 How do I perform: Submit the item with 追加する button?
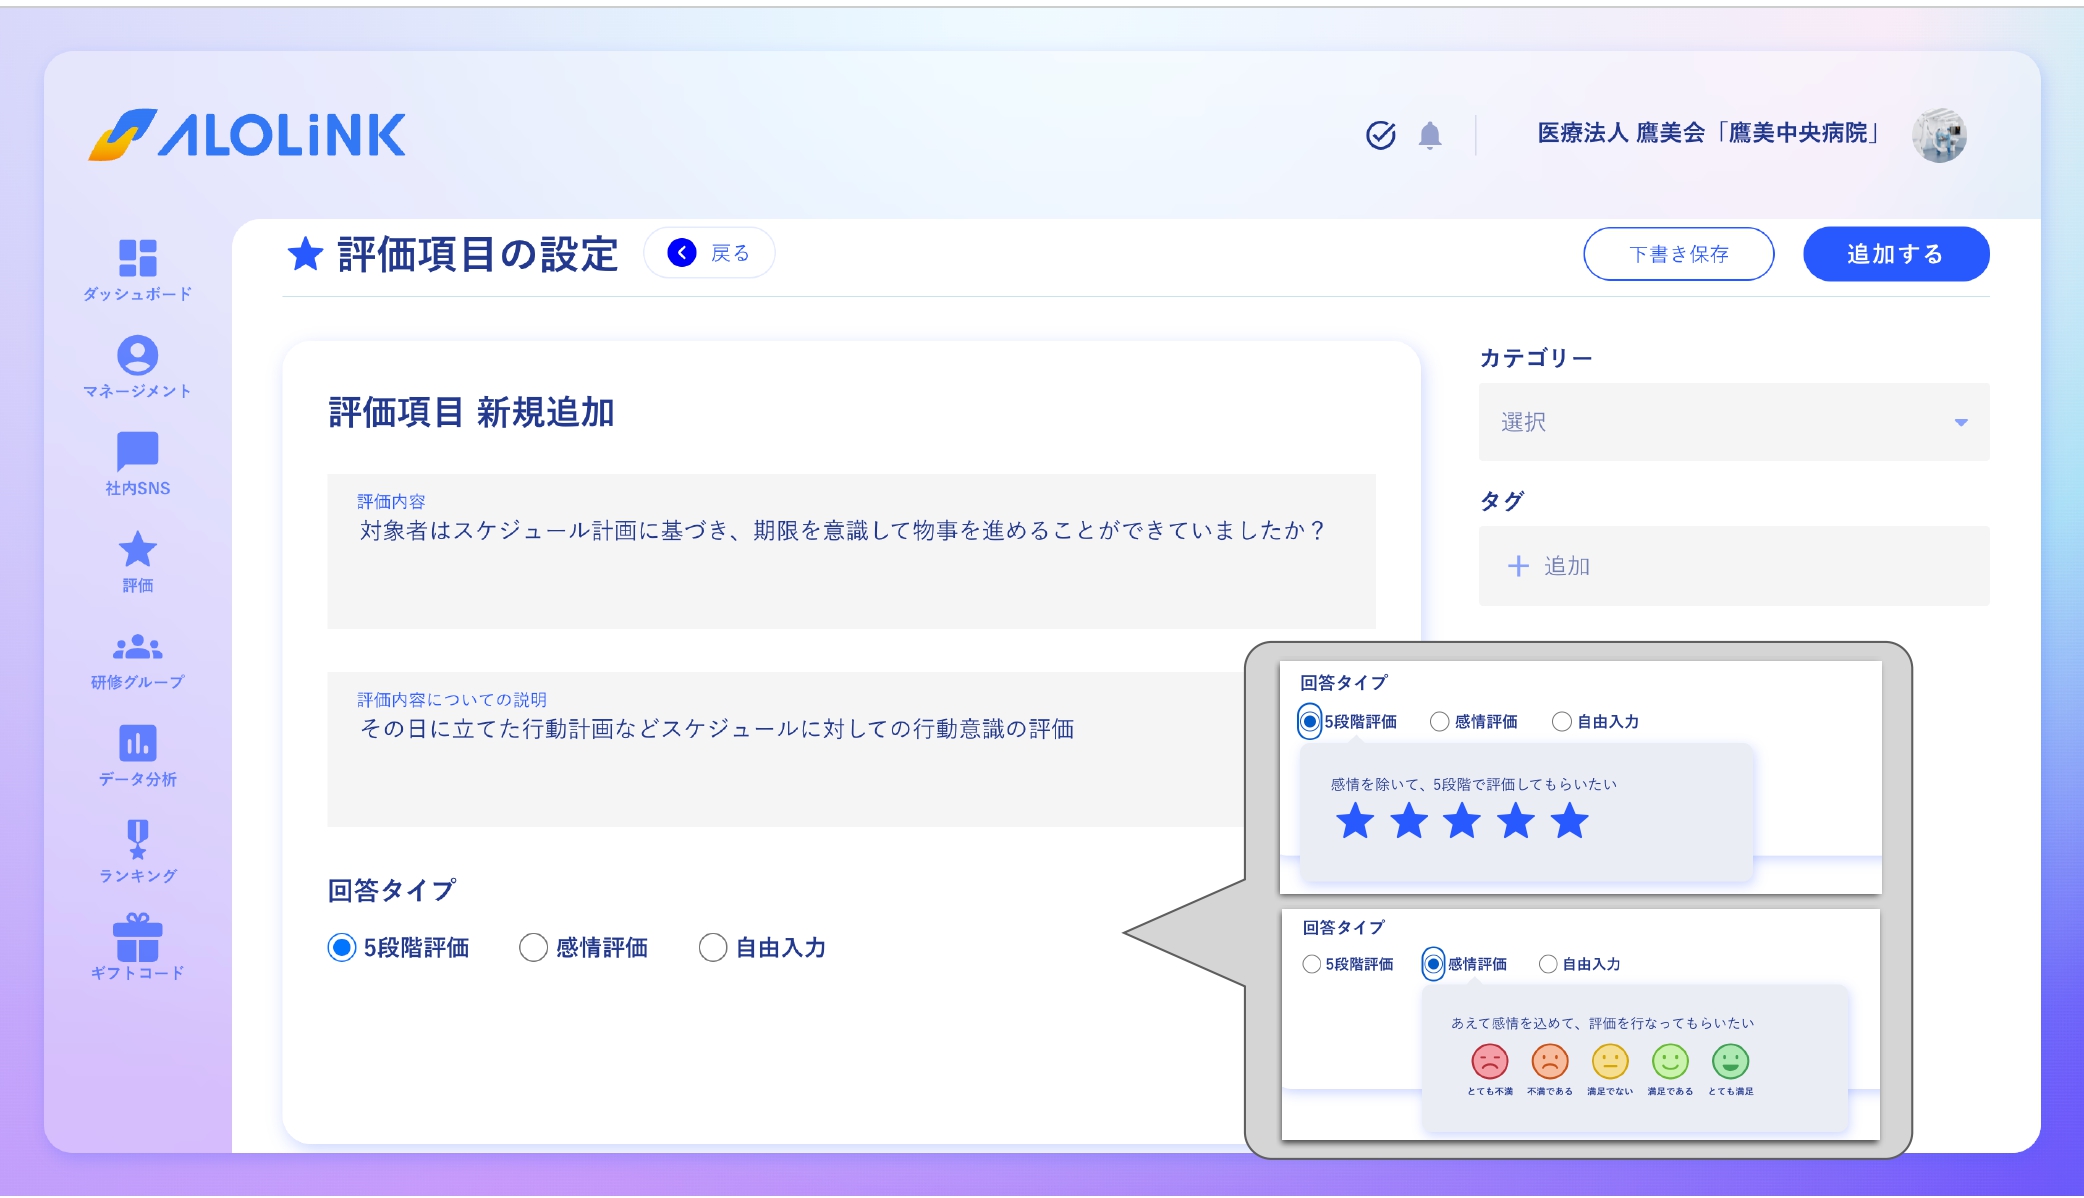pos(1895,253)
